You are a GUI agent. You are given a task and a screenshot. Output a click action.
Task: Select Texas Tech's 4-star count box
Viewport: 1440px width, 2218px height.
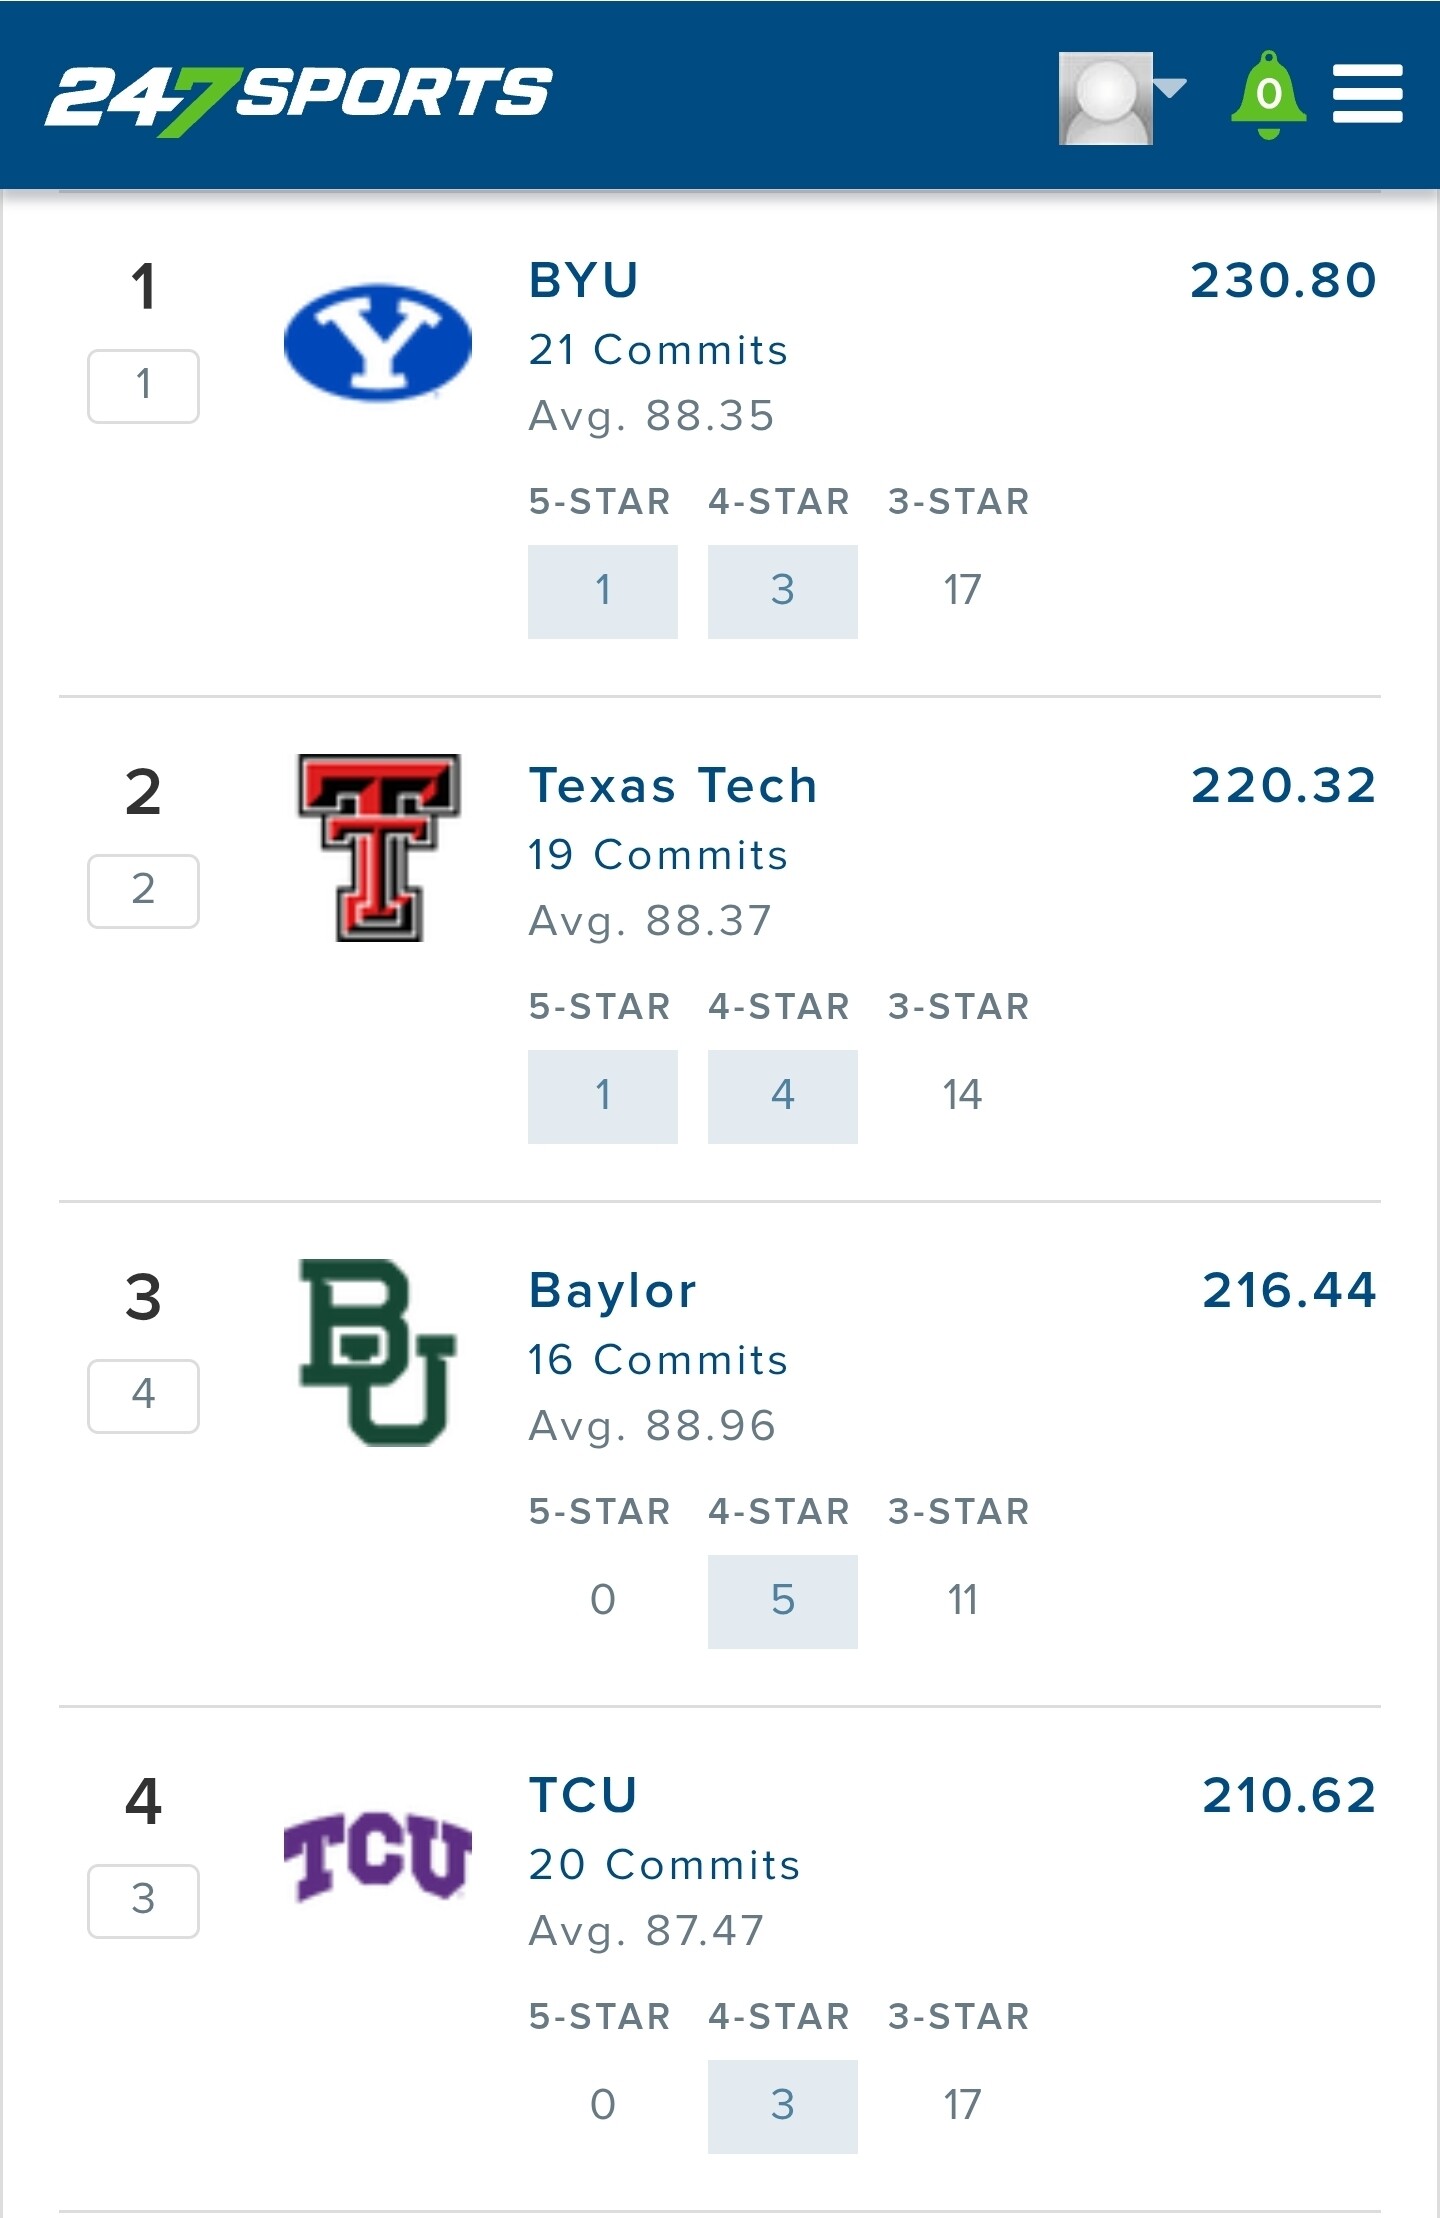coord(783,1096)
